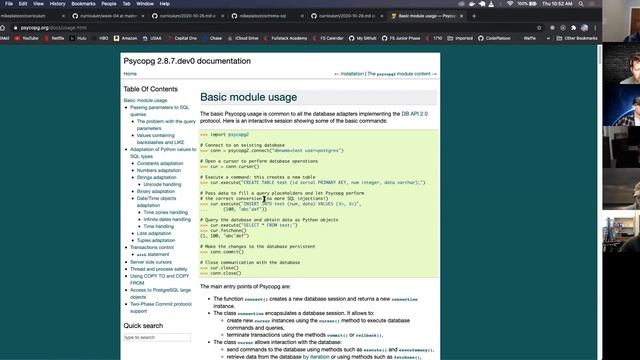
Task: Open the Fullstack Academy bookmark
Action: pos(286,38)
